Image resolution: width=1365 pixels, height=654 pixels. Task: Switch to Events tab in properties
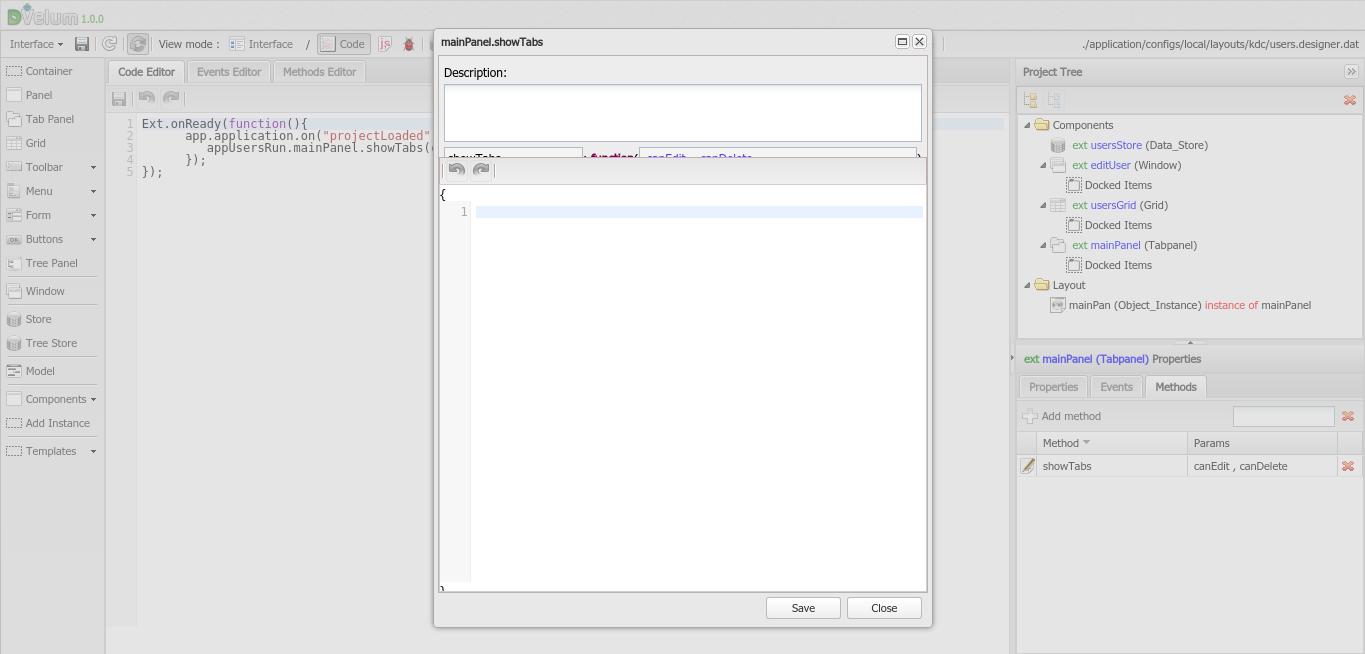1116,387
